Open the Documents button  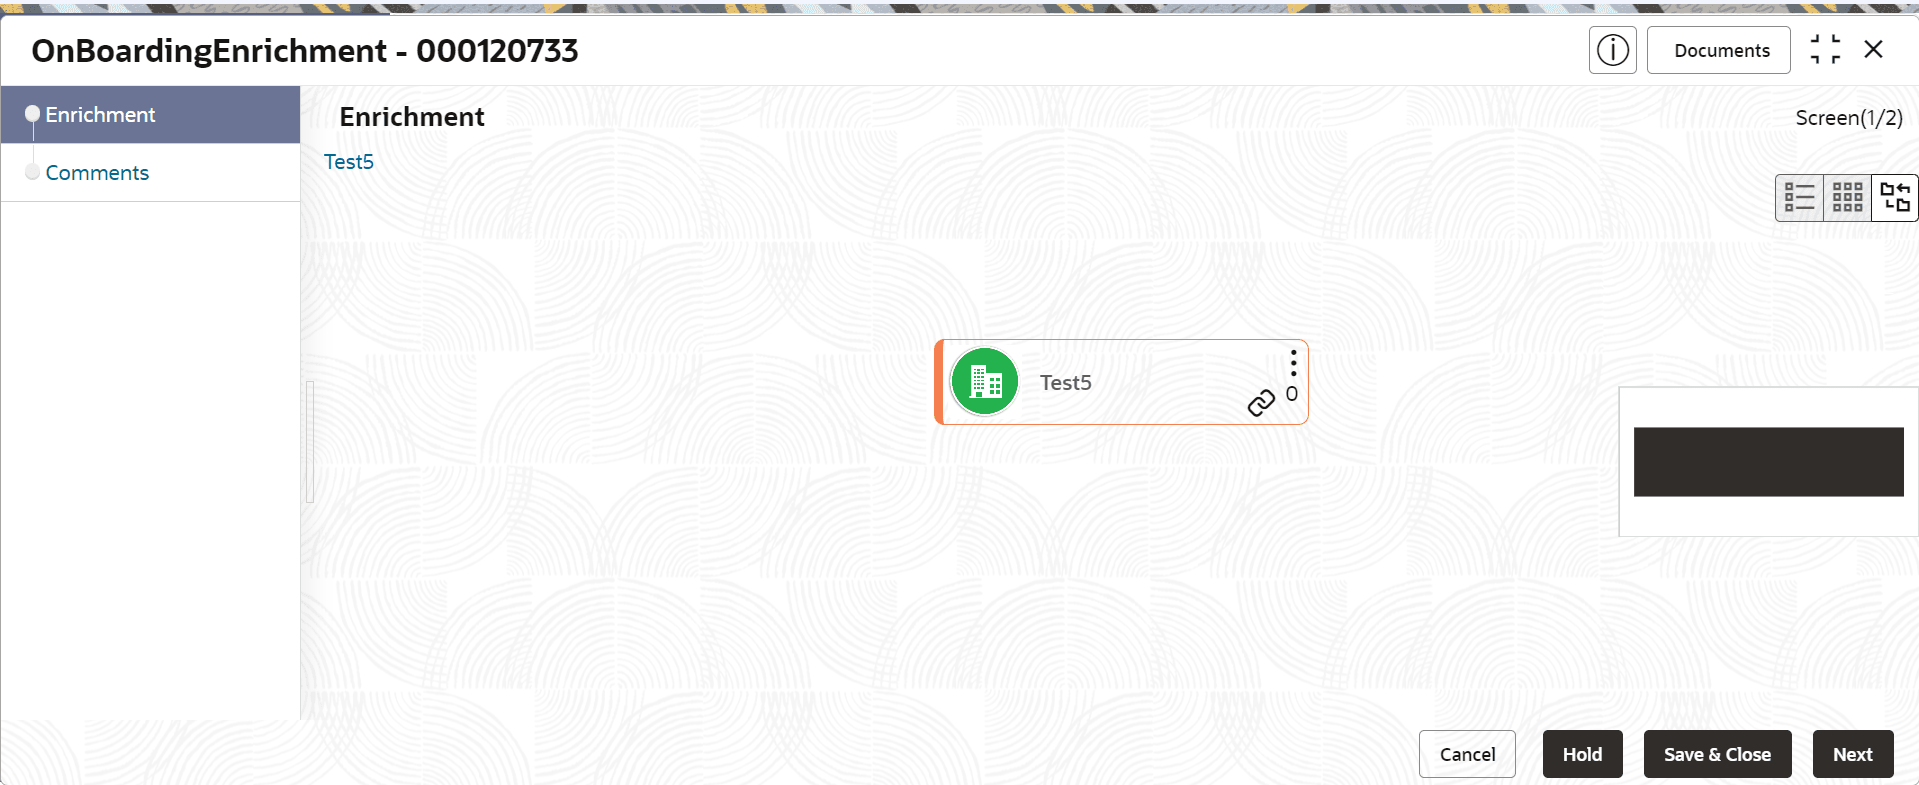coord(1721,50)
